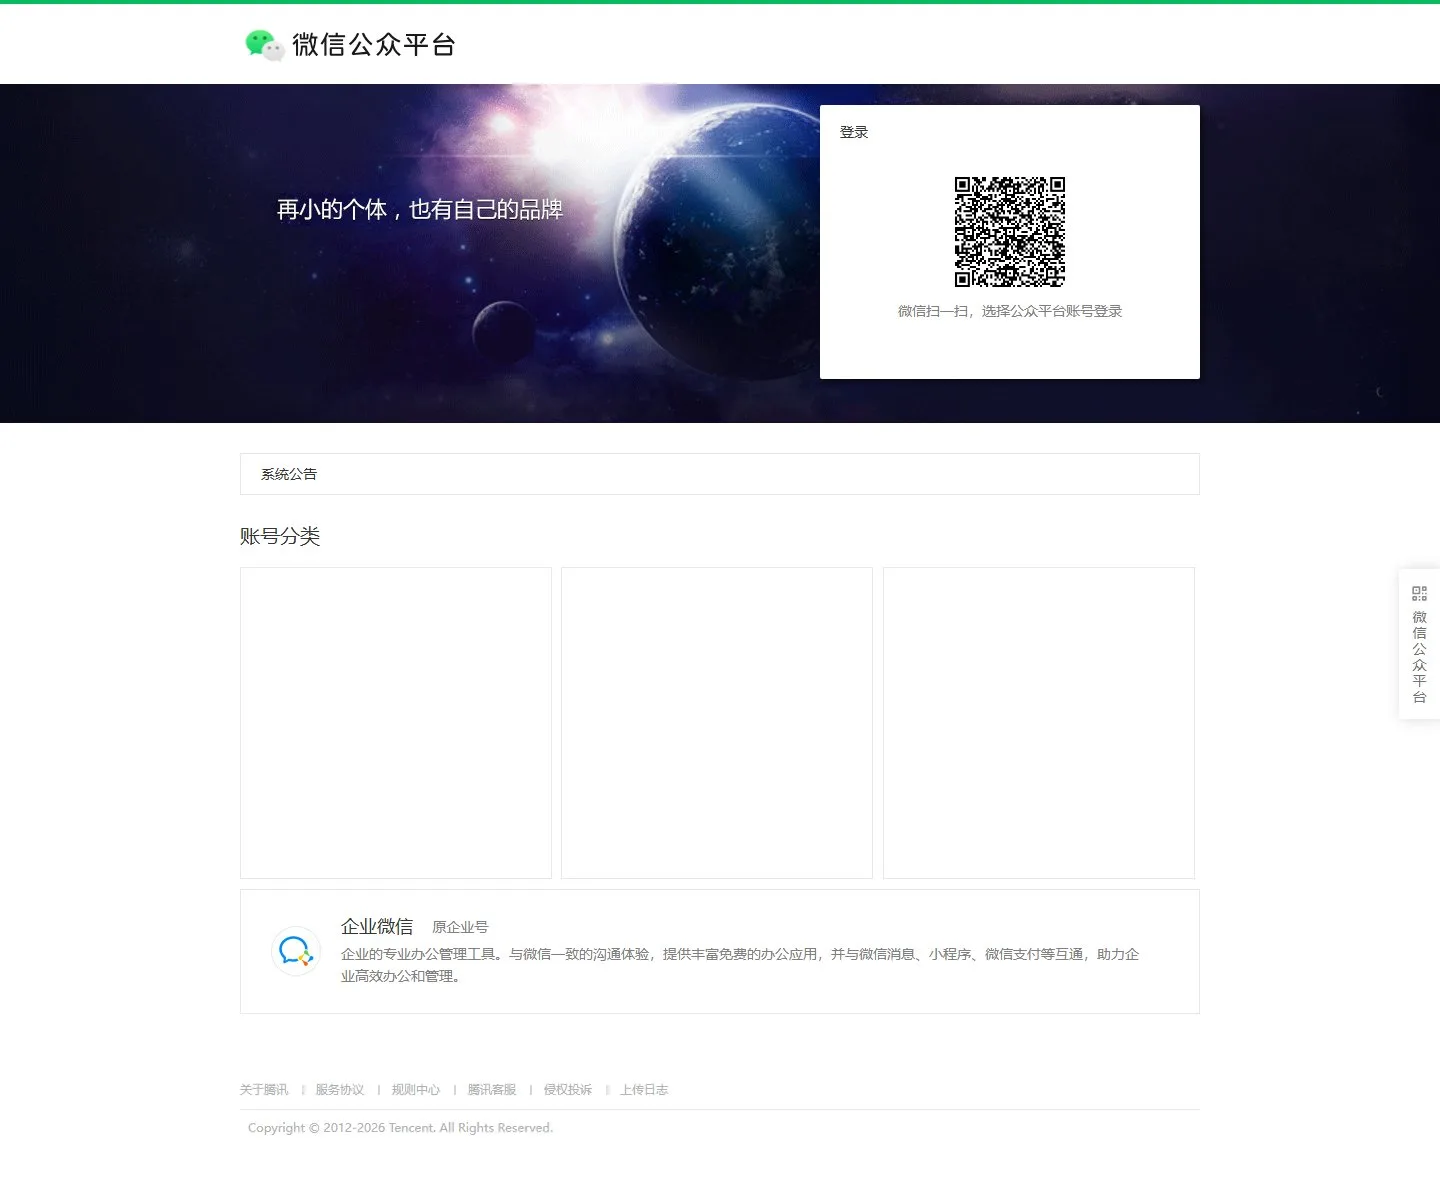Open the 侵权投诉 footer link
The height and width of the screenshot is (1177, 1440).
[x=568, y=1090]
